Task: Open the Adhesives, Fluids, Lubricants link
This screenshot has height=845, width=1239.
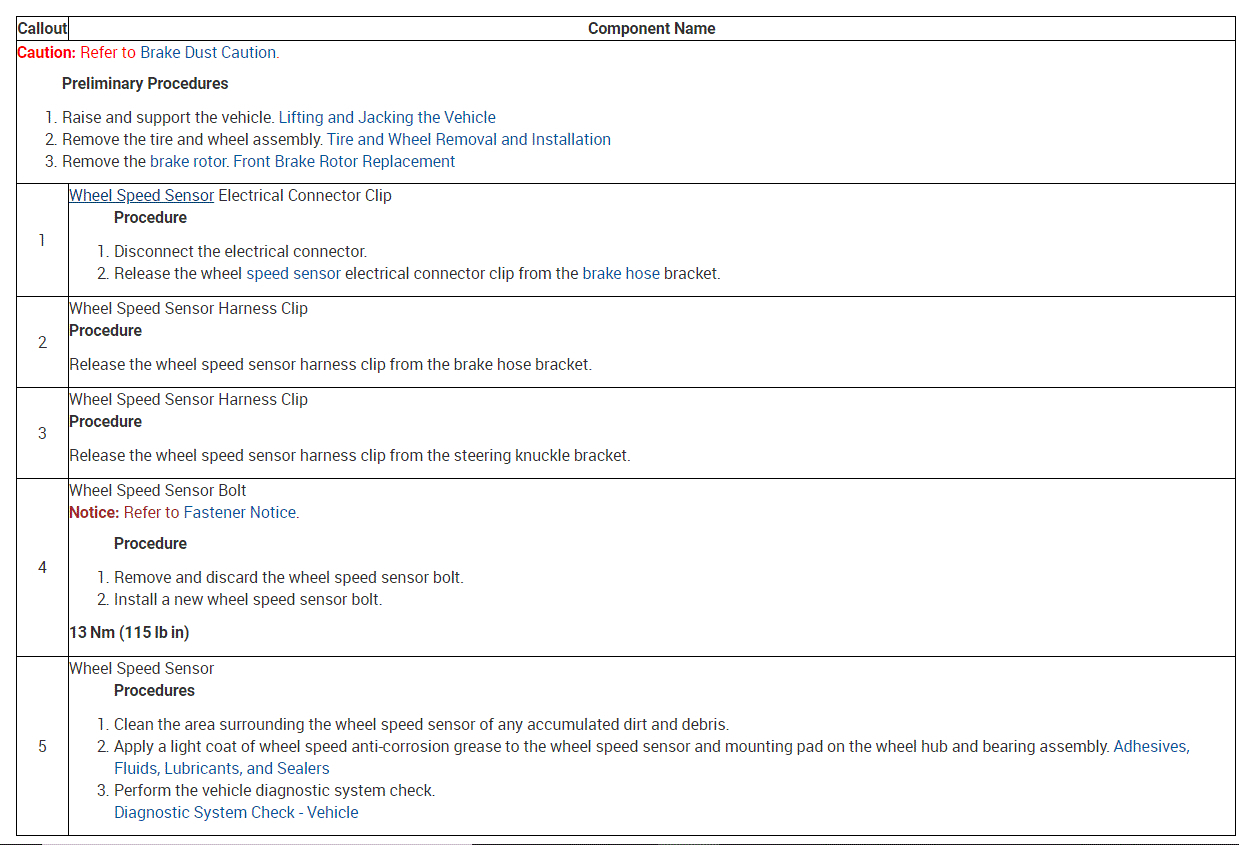Action: tap(1151, 746)
